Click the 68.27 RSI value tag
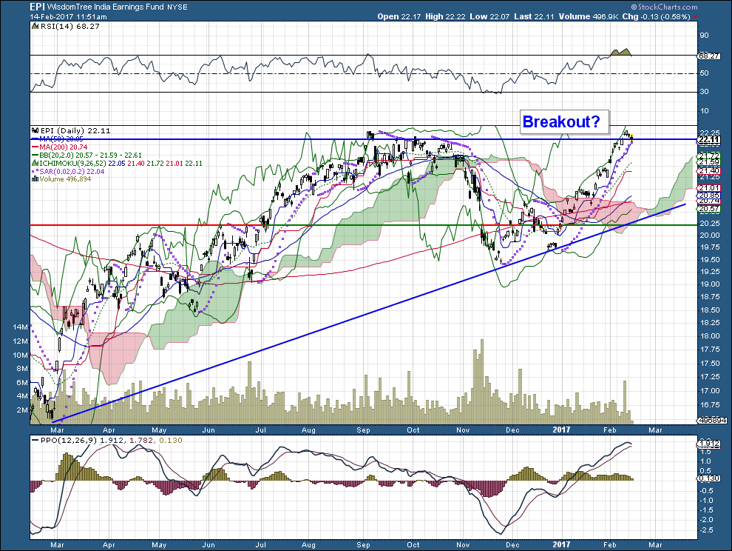 pos(709,56)
